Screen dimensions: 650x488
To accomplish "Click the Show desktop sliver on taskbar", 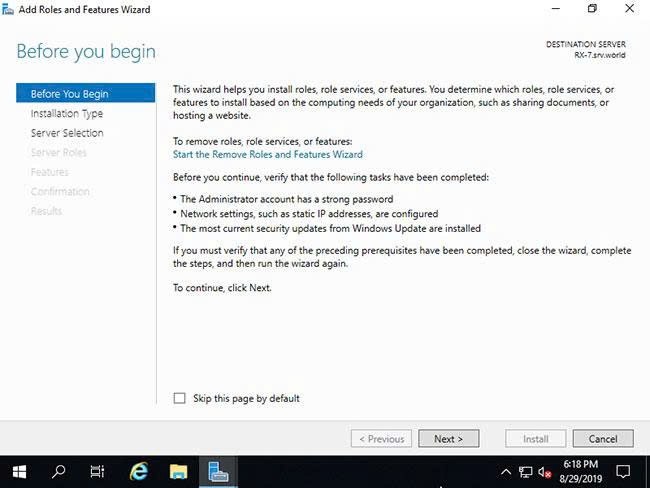I will point(648,472).
